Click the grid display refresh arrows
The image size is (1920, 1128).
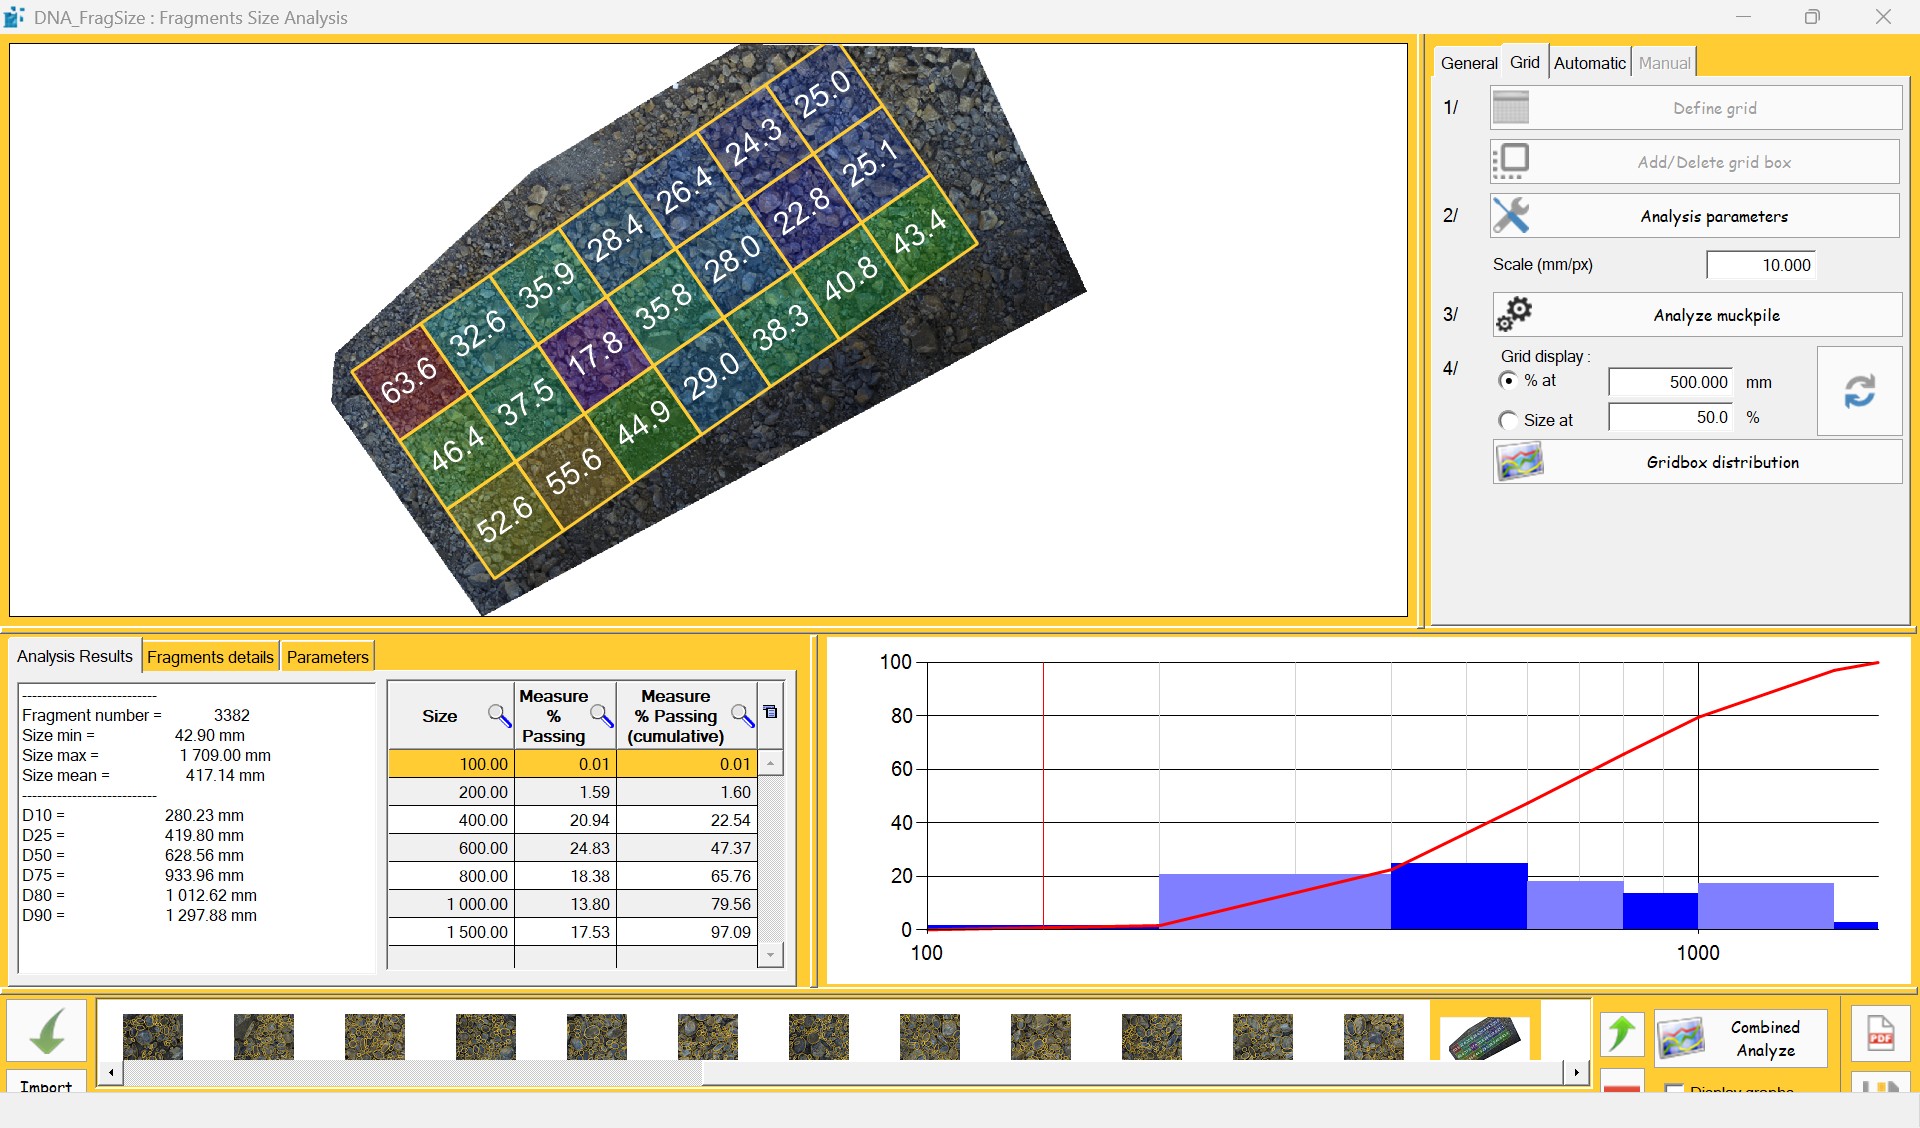tap(1859, 391)
